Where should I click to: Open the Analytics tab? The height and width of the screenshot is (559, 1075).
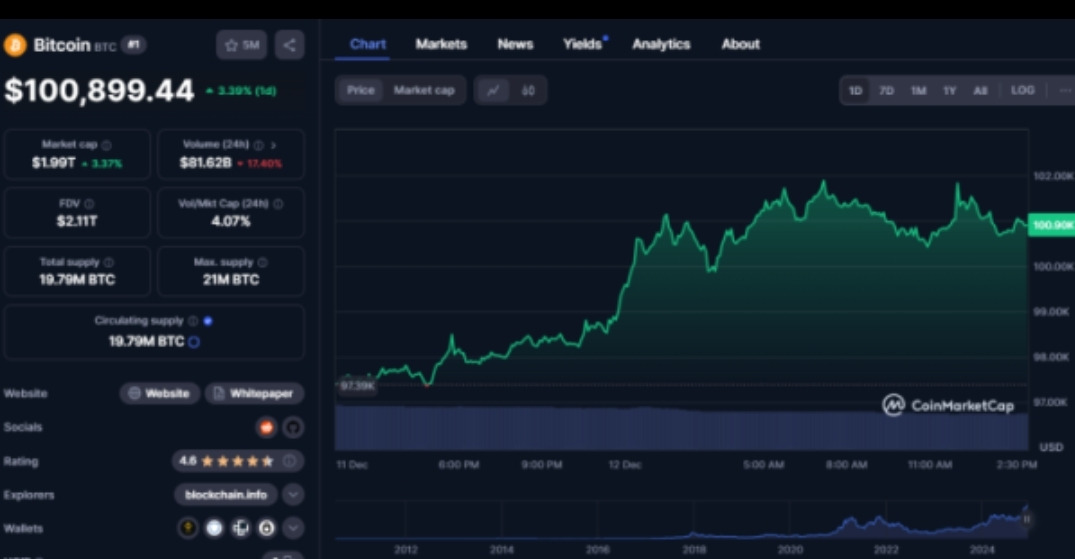[x=661, y=44]
